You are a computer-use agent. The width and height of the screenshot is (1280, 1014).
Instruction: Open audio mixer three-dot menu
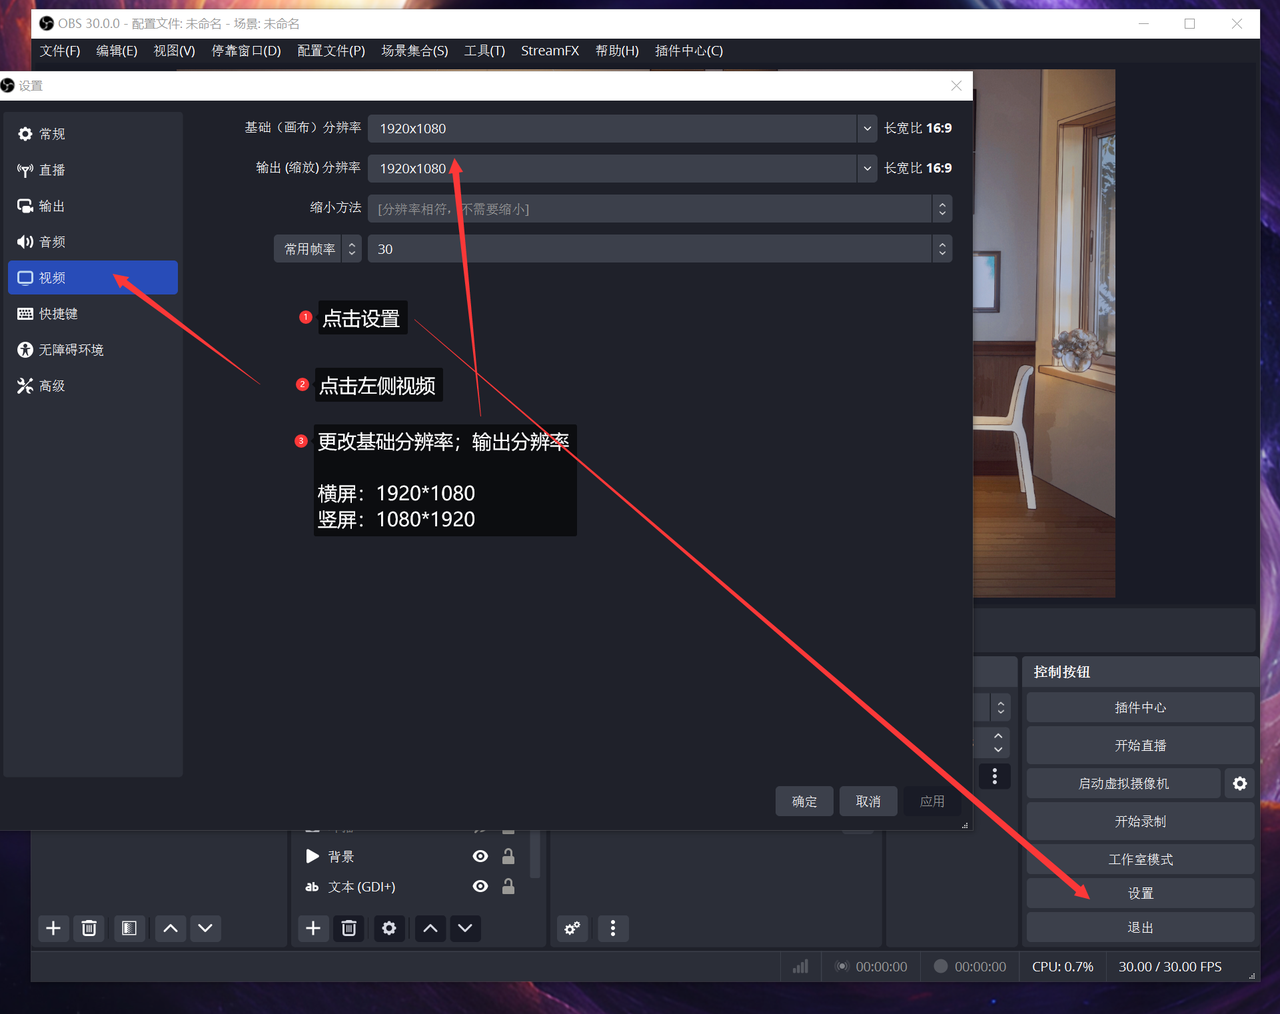tap(613, 928)
